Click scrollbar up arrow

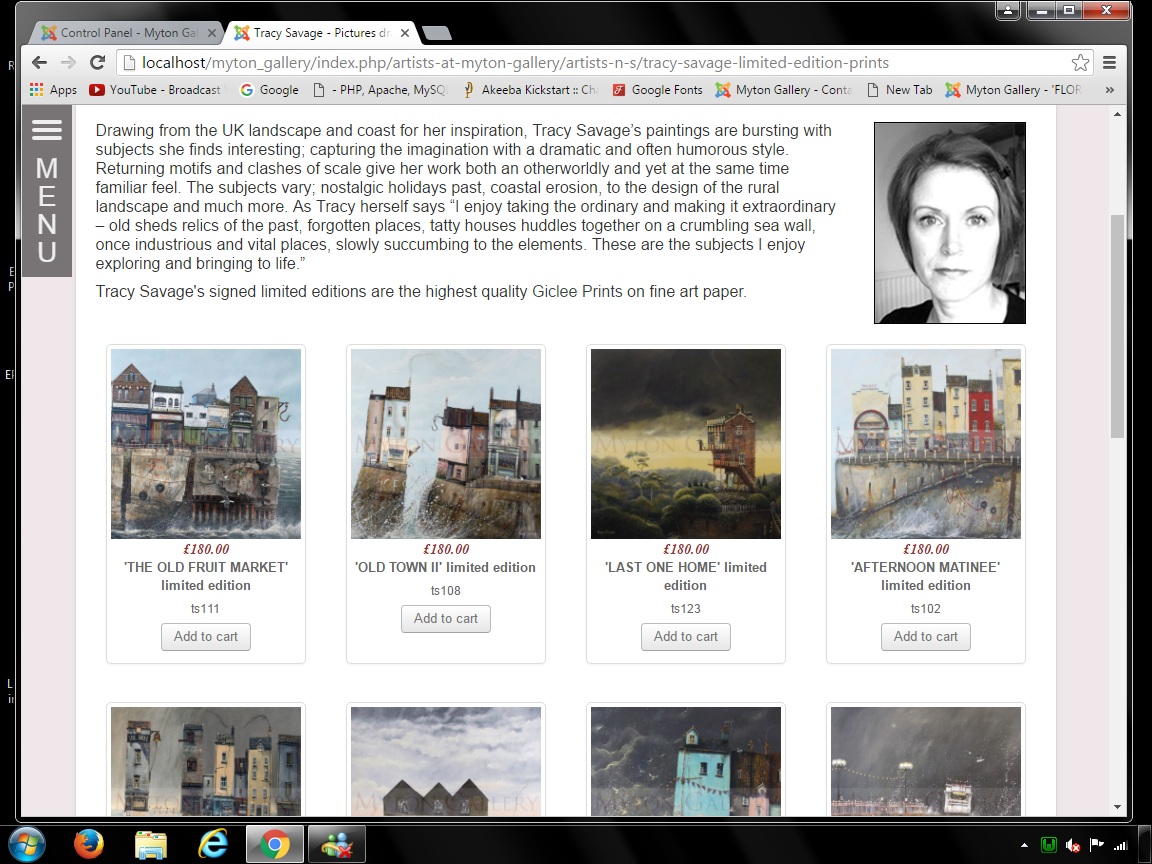pyautogui.click(x=1117, y=114)
